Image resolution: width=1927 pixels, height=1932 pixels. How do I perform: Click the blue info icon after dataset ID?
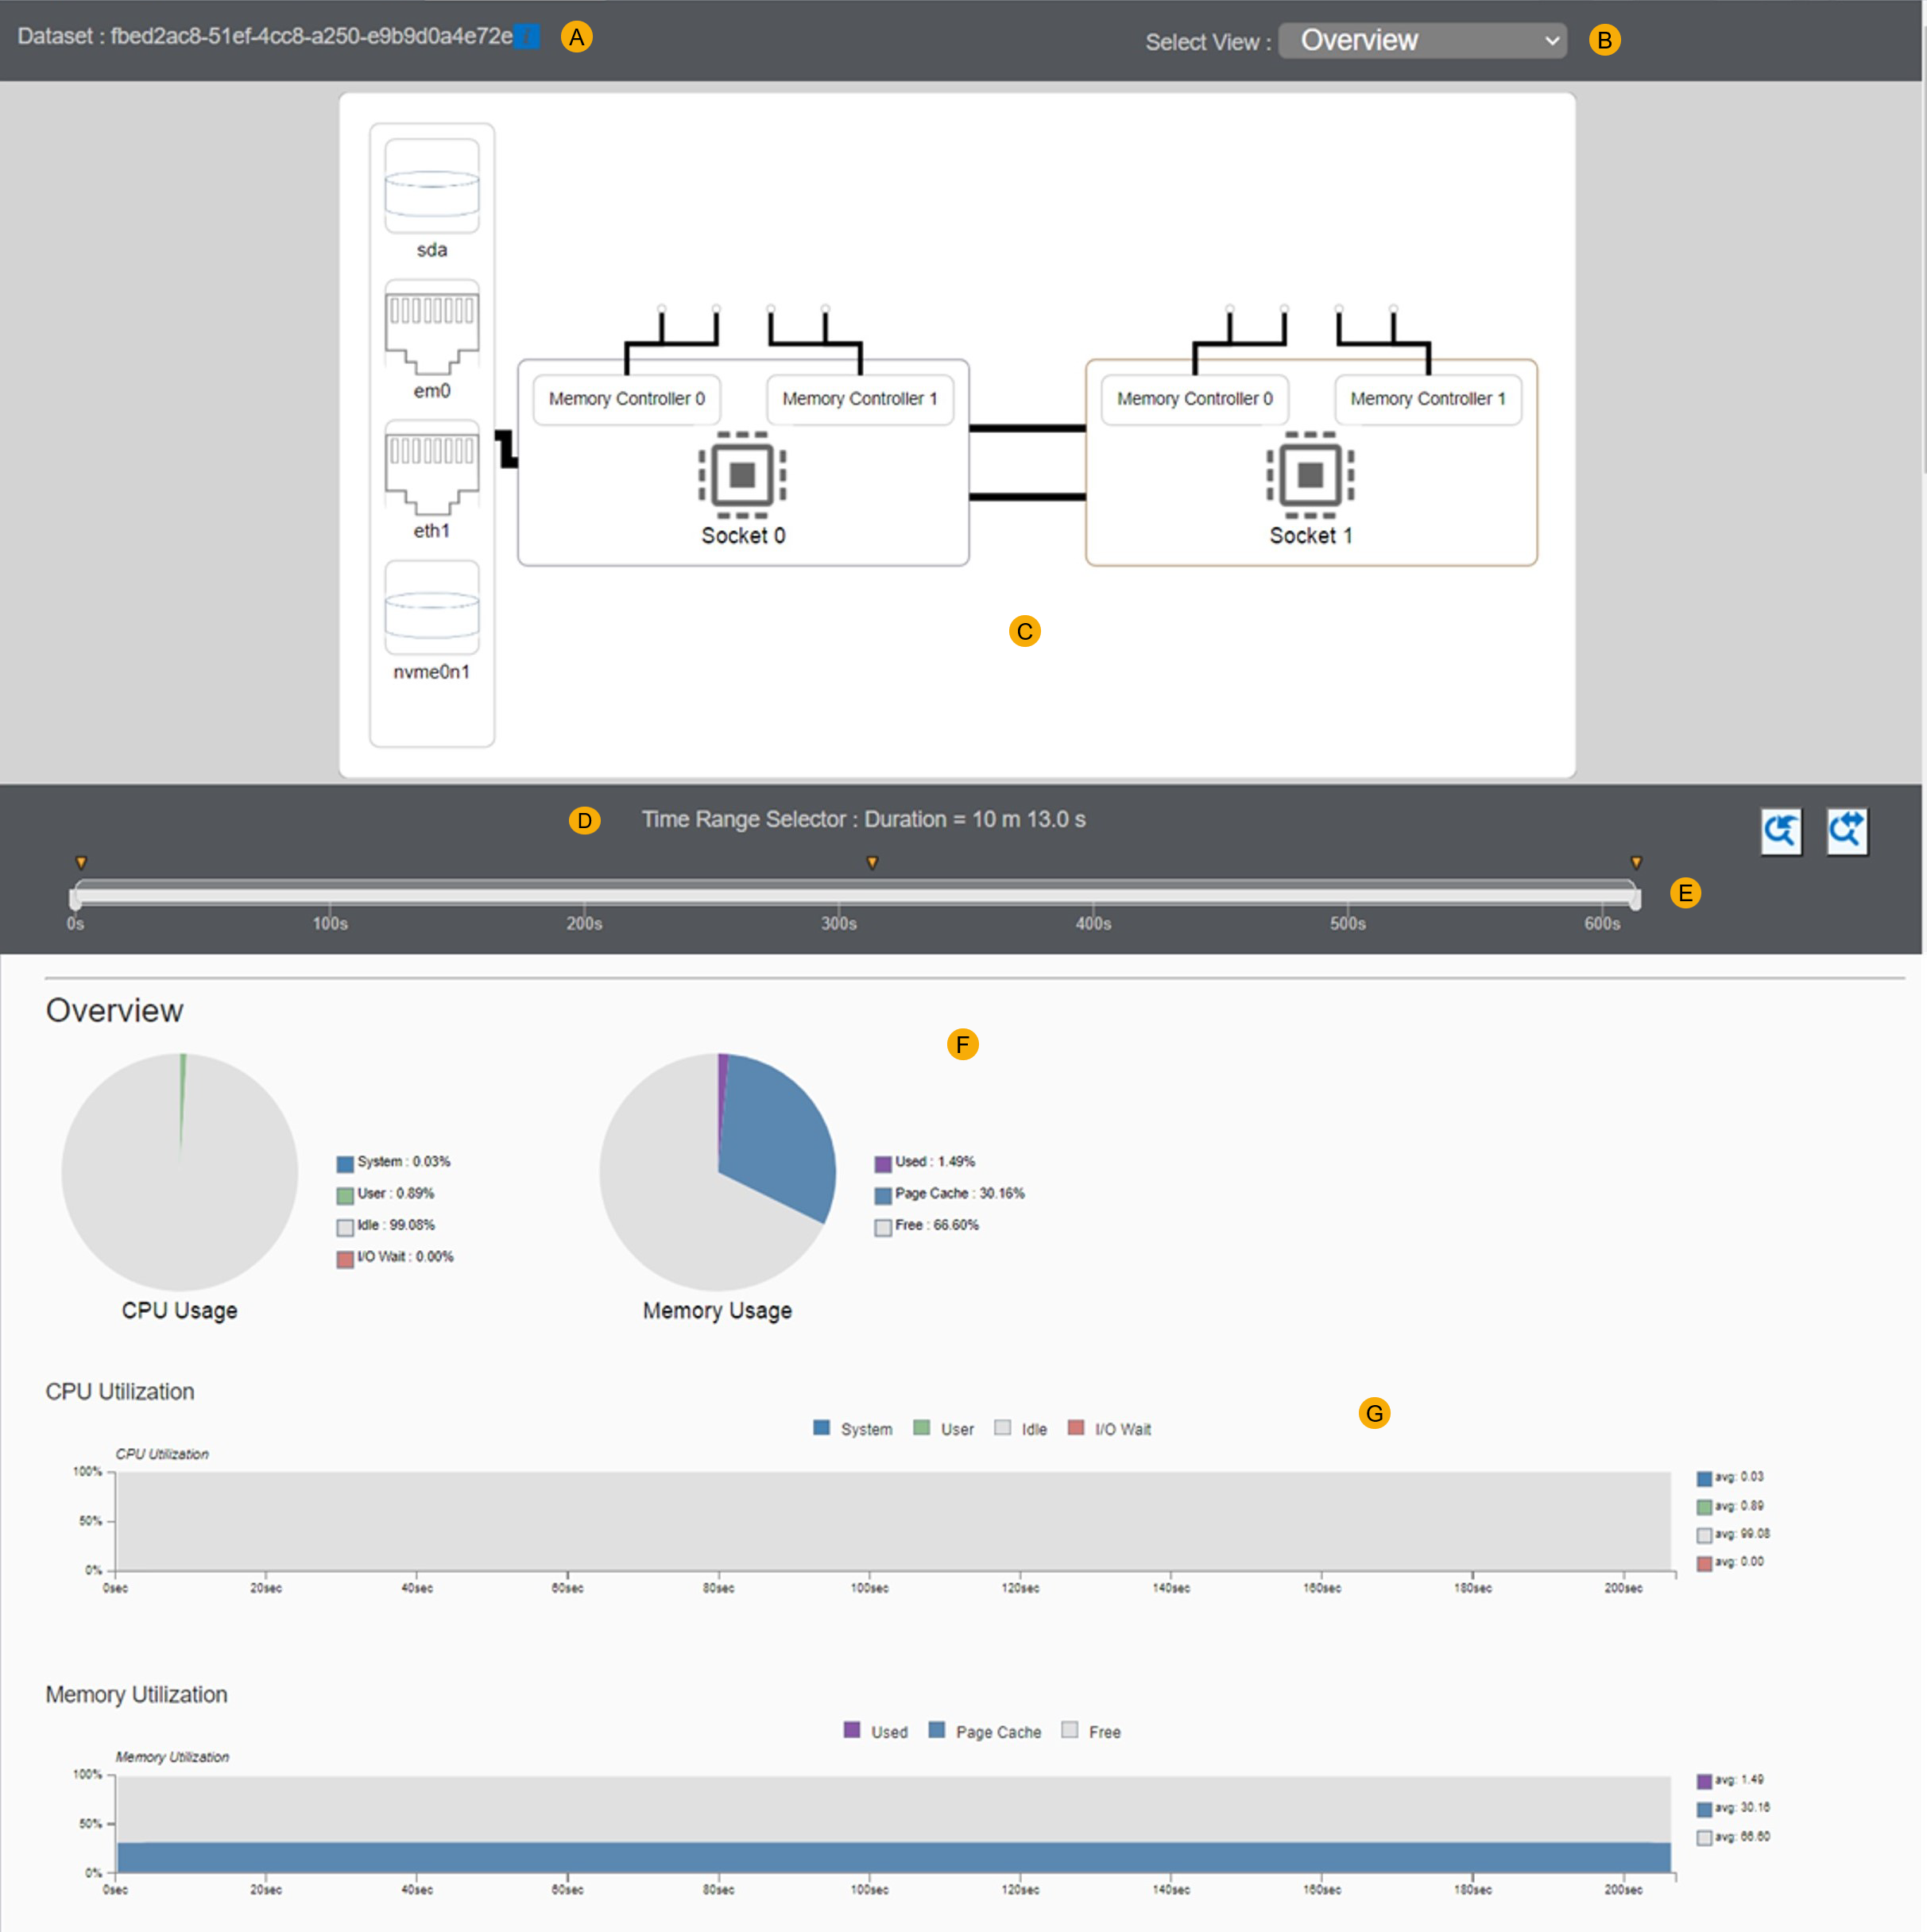click(527, 37)
